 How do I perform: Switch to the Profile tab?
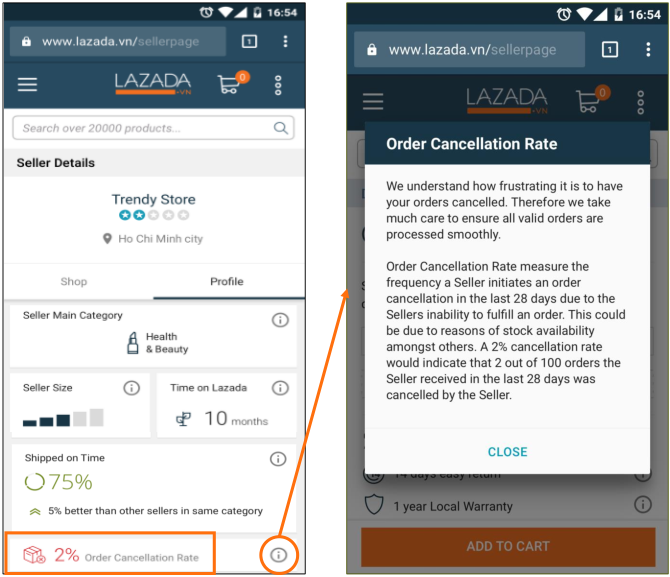227,281
